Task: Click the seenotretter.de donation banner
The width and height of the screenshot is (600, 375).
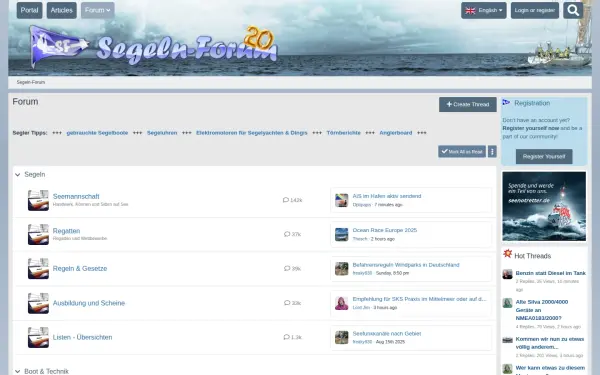Action: point(544,206)
